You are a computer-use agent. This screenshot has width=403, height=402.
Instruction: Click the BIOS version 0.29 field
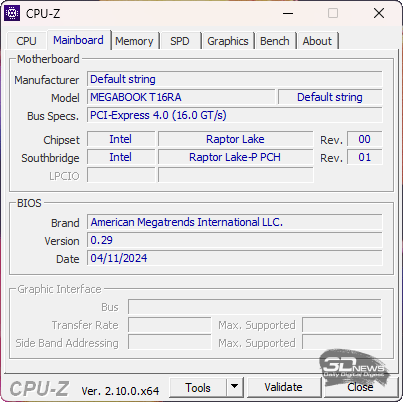pyautogui.click(x=235, y=240)
